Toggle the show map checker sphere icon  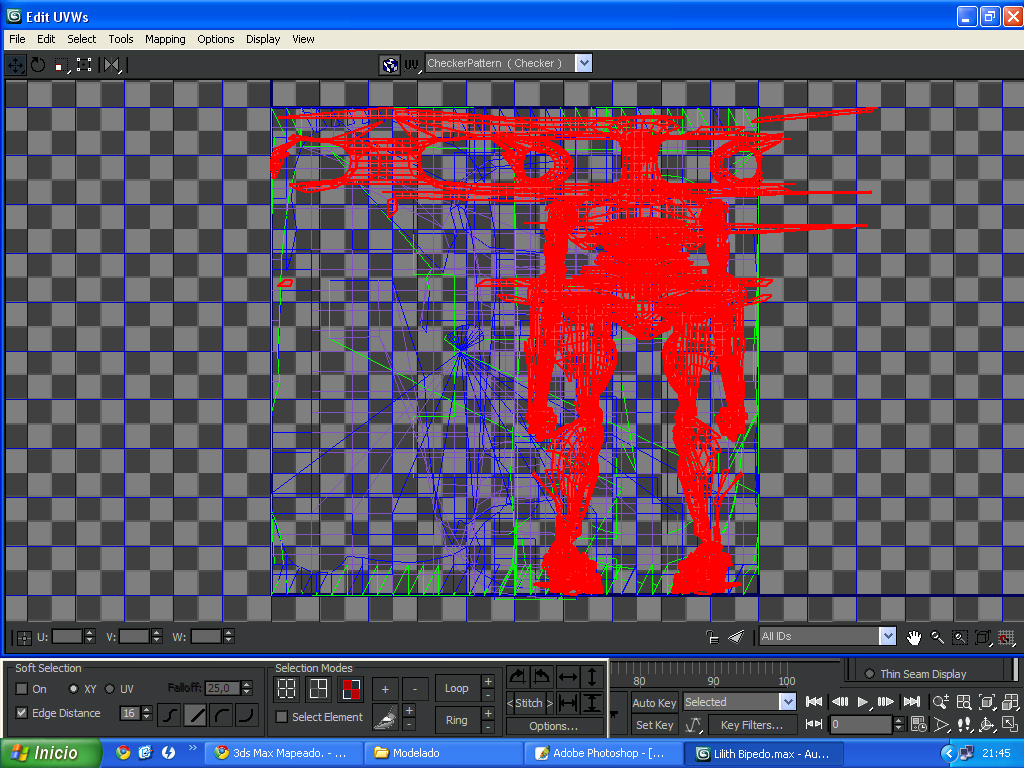pos(390,65)
